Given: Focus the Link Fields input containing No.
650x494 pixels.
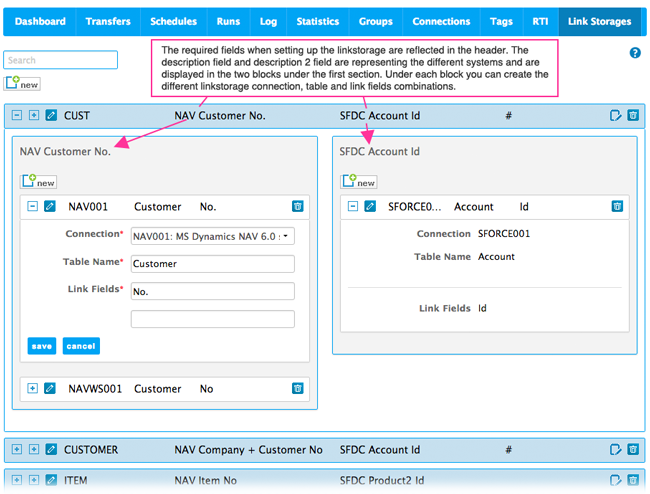Looking at the screenshot, I should (213, 291).
